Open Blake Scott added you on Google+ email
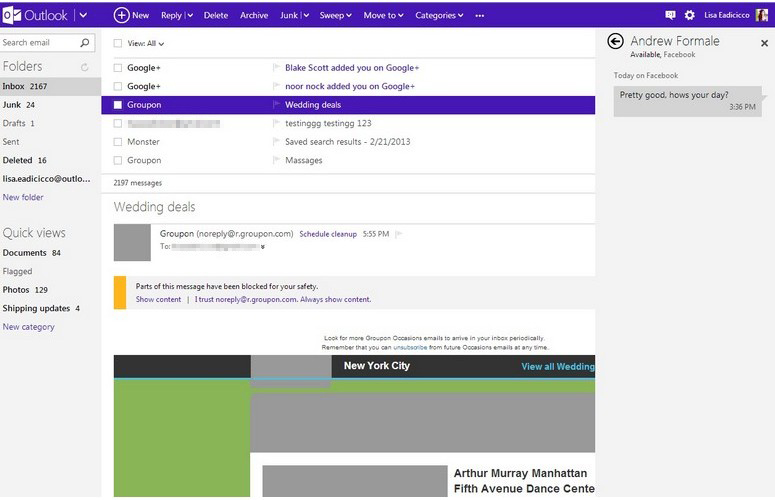The height and width of the screenshot is (500, 775). (352, 68)
